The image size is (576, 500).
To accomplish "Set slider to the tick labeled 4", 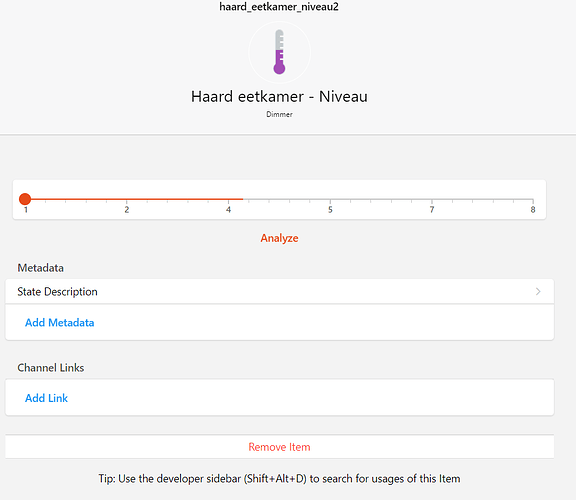I will [228, 199].
